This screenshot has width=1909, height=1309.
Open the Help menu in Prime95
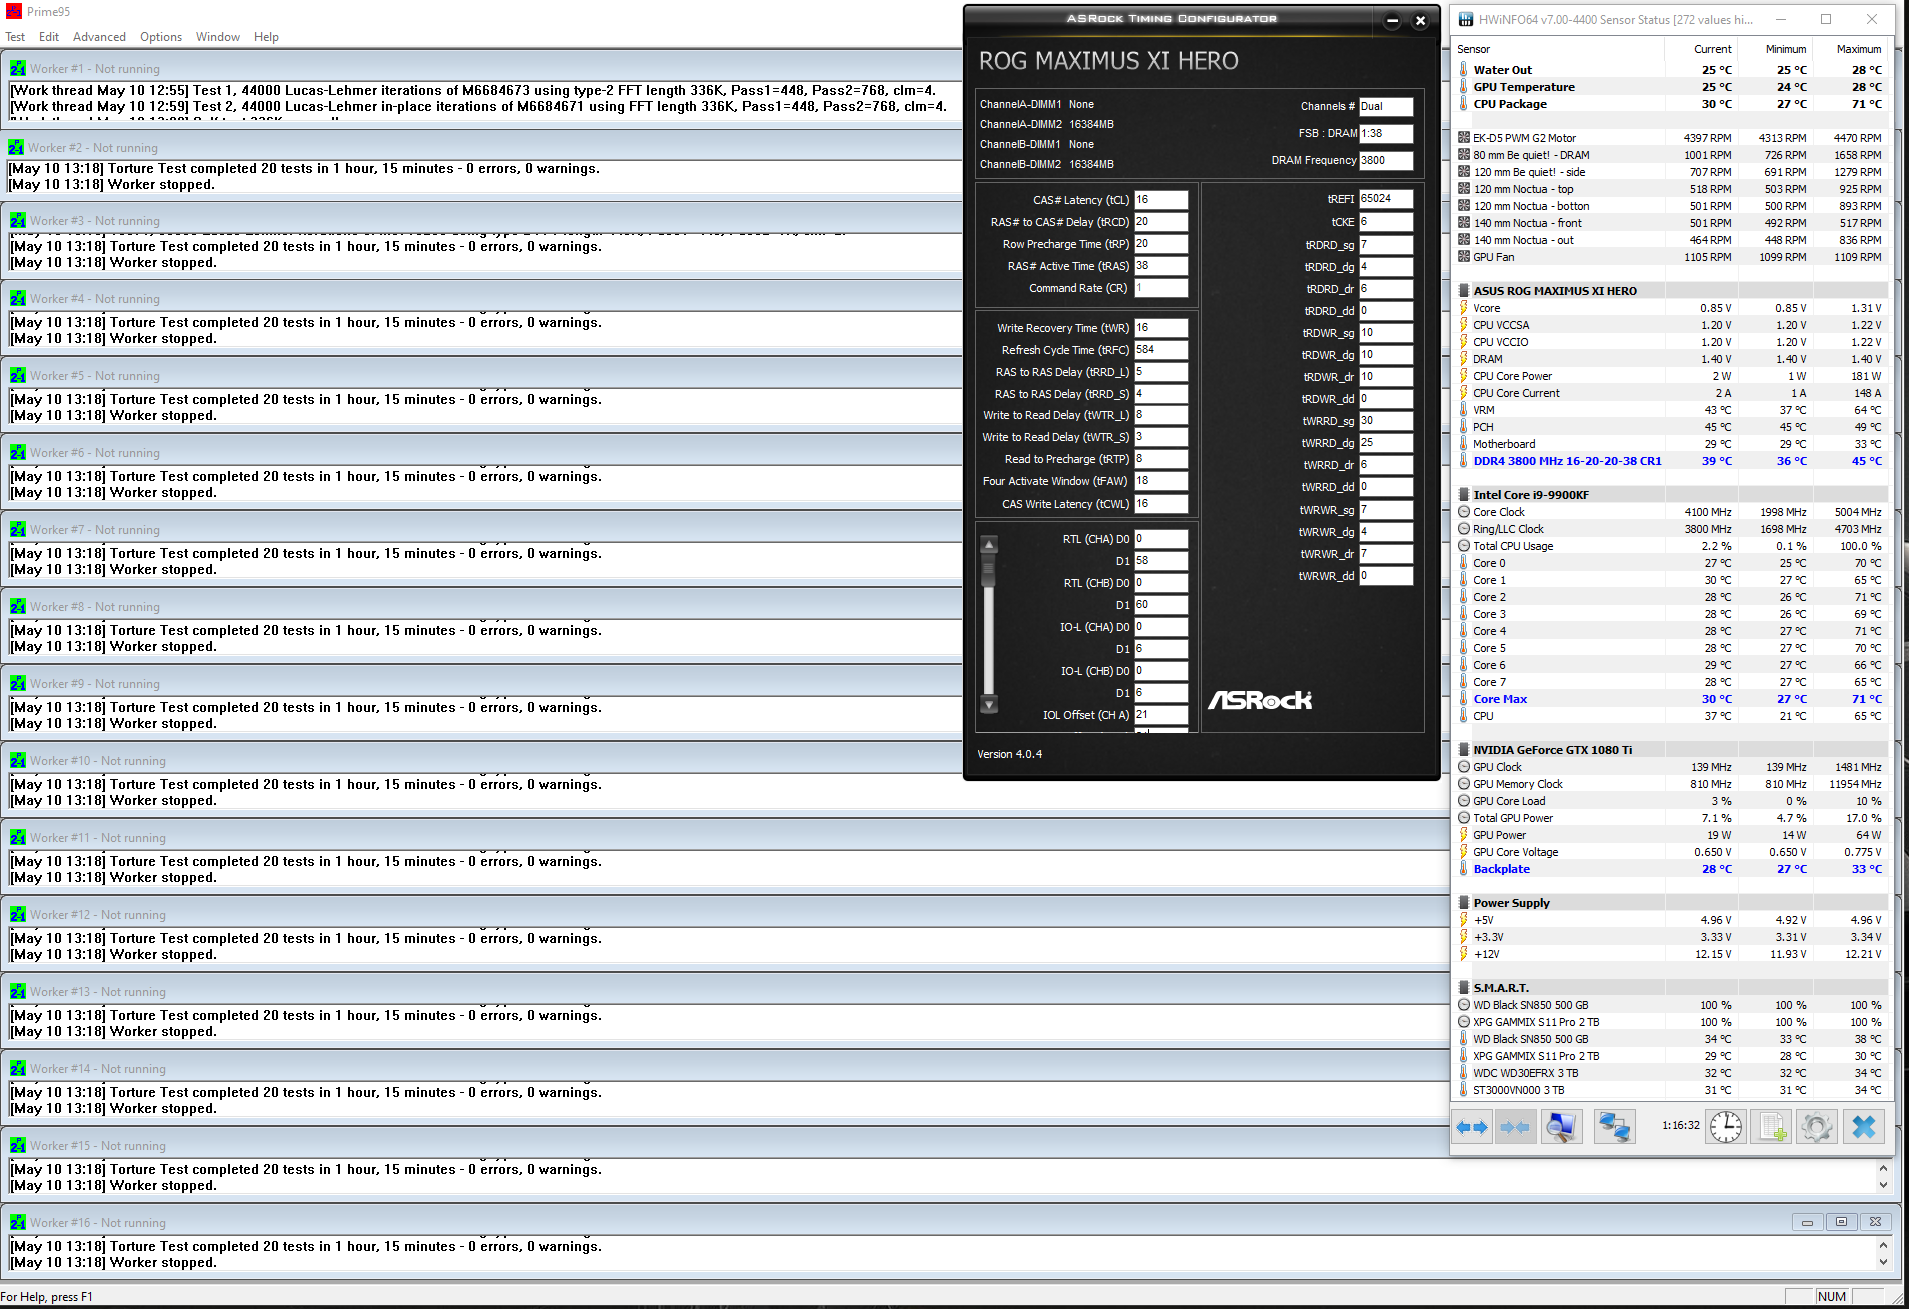tap(266, 37)
